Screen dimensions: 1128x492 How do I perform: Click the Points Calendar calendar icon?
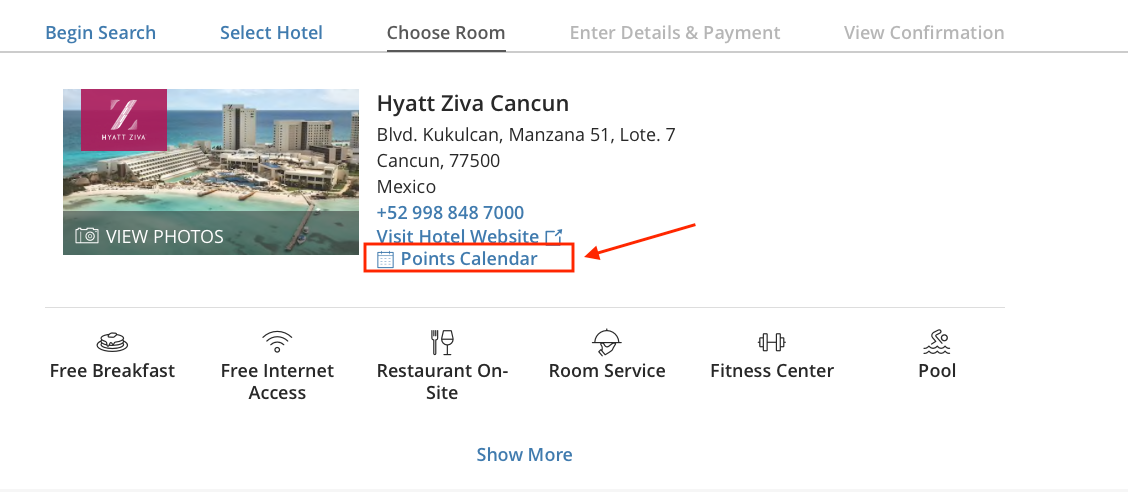pyautogui.click(x=386, y=260)
